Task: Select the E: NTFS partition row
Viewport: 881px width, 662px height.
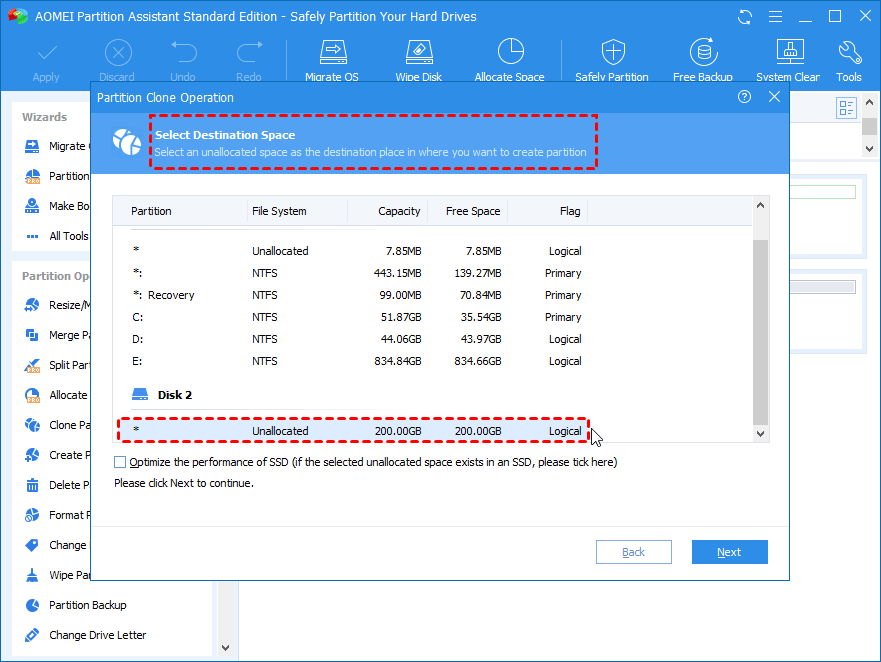Action: tap(353, 361)
